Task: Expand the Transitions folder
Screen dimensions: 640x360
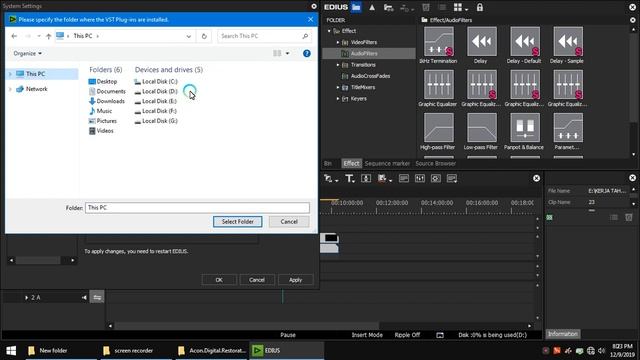Action: click(338, 65)
